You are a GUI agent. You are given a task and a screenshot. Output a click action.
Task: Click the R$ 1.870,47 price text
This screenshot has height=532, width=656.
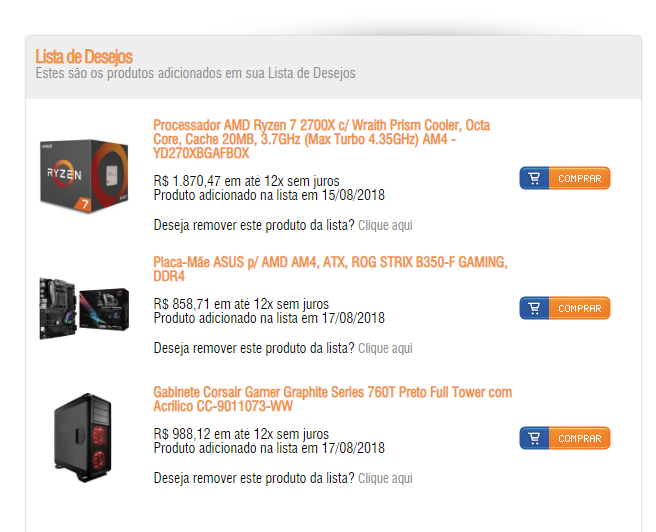click(x=187, y=181)
